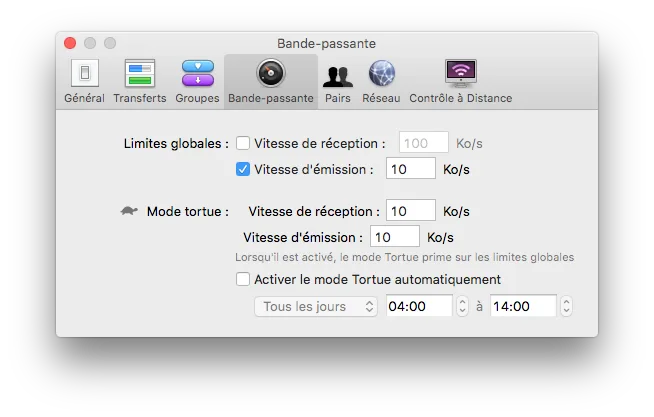Click Mode tortue reception speed field

click(411, 210)
